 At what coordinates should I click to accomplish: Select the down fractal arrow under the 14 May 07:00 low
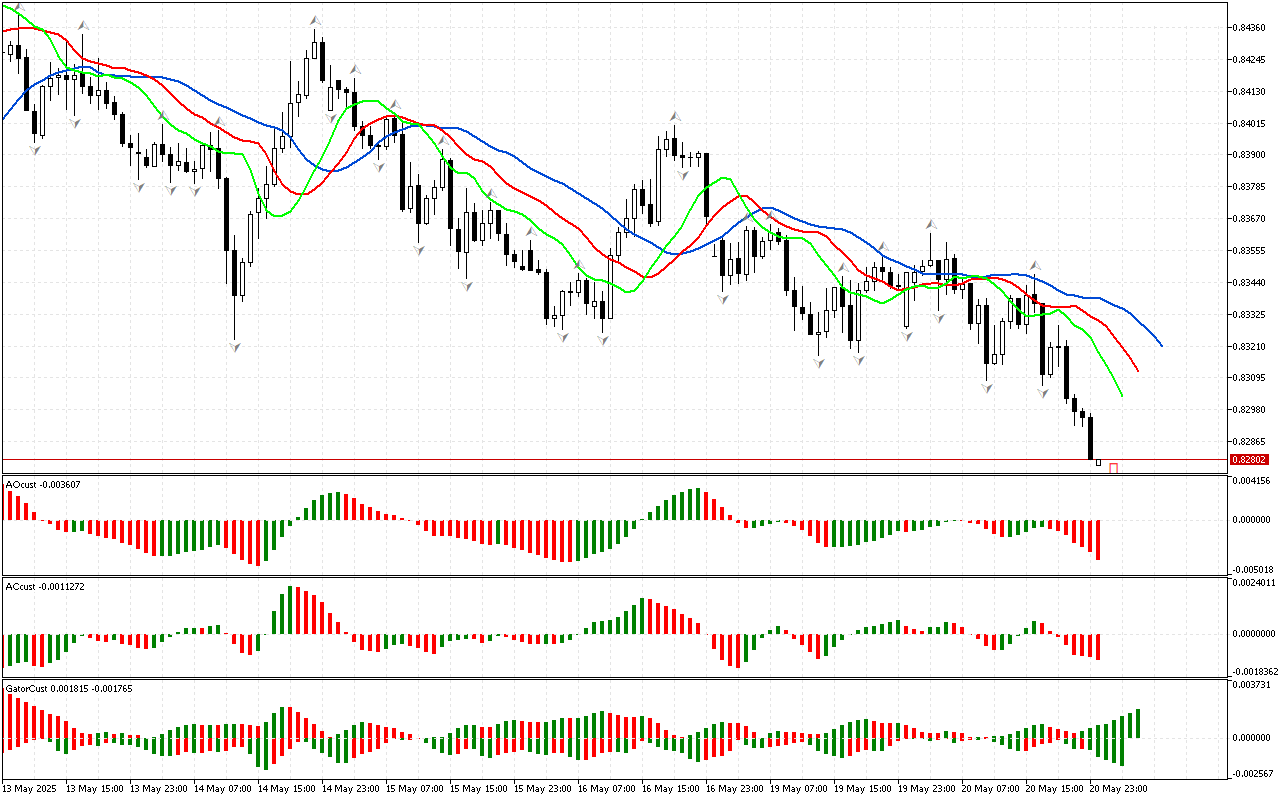(235, 347)
